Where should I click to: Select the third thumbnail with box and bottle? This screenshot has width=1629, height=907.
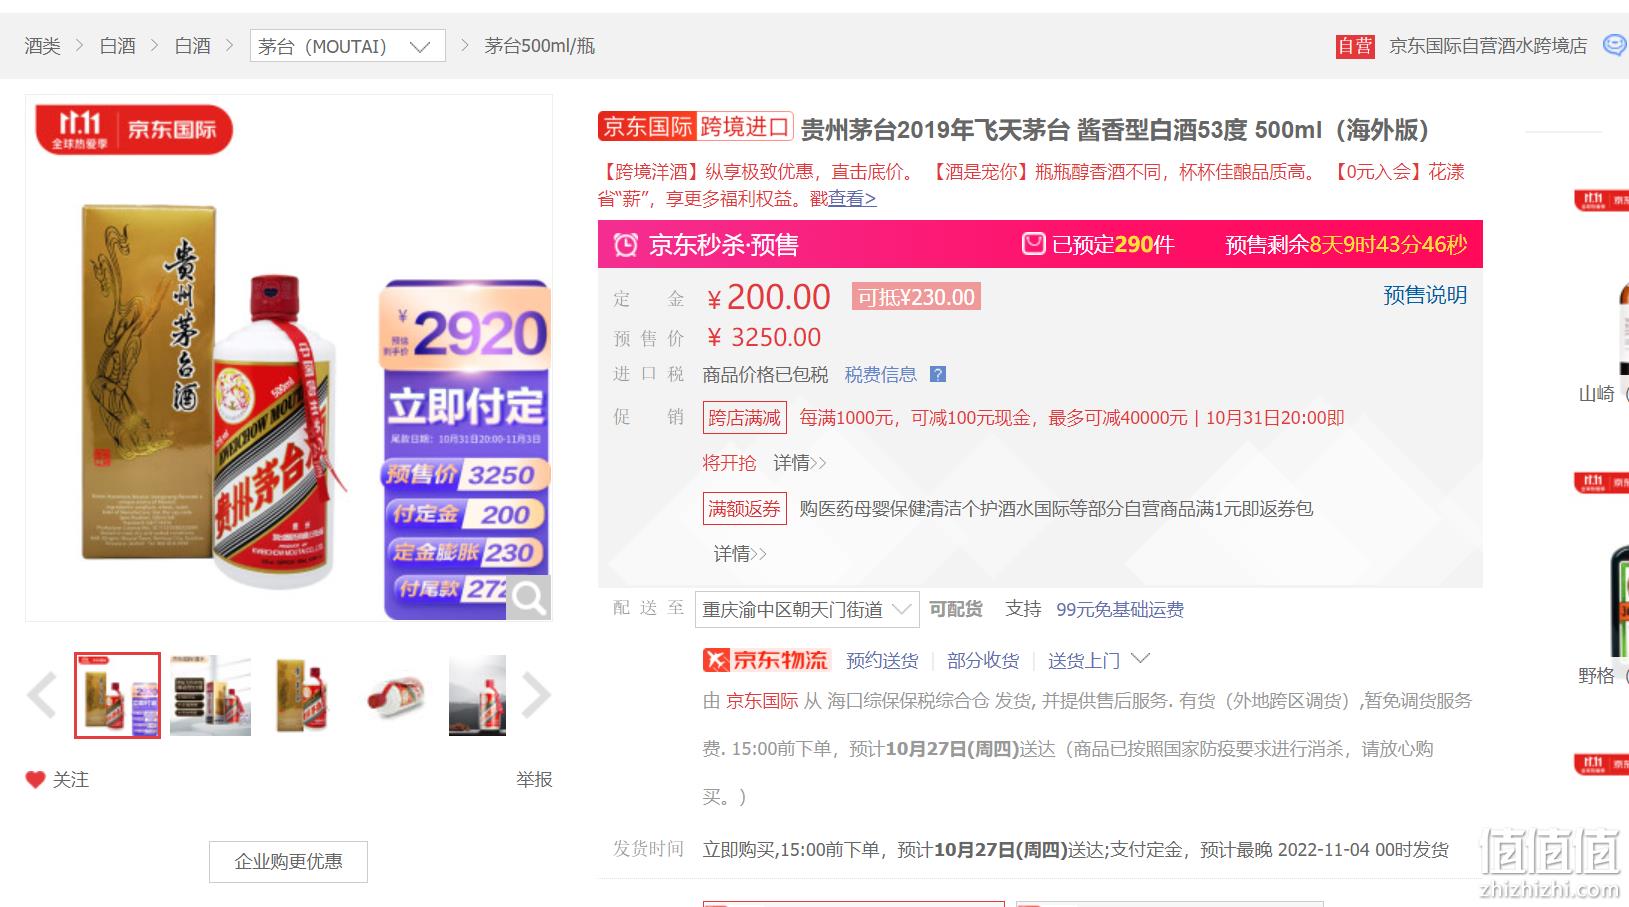pos(302,695)
